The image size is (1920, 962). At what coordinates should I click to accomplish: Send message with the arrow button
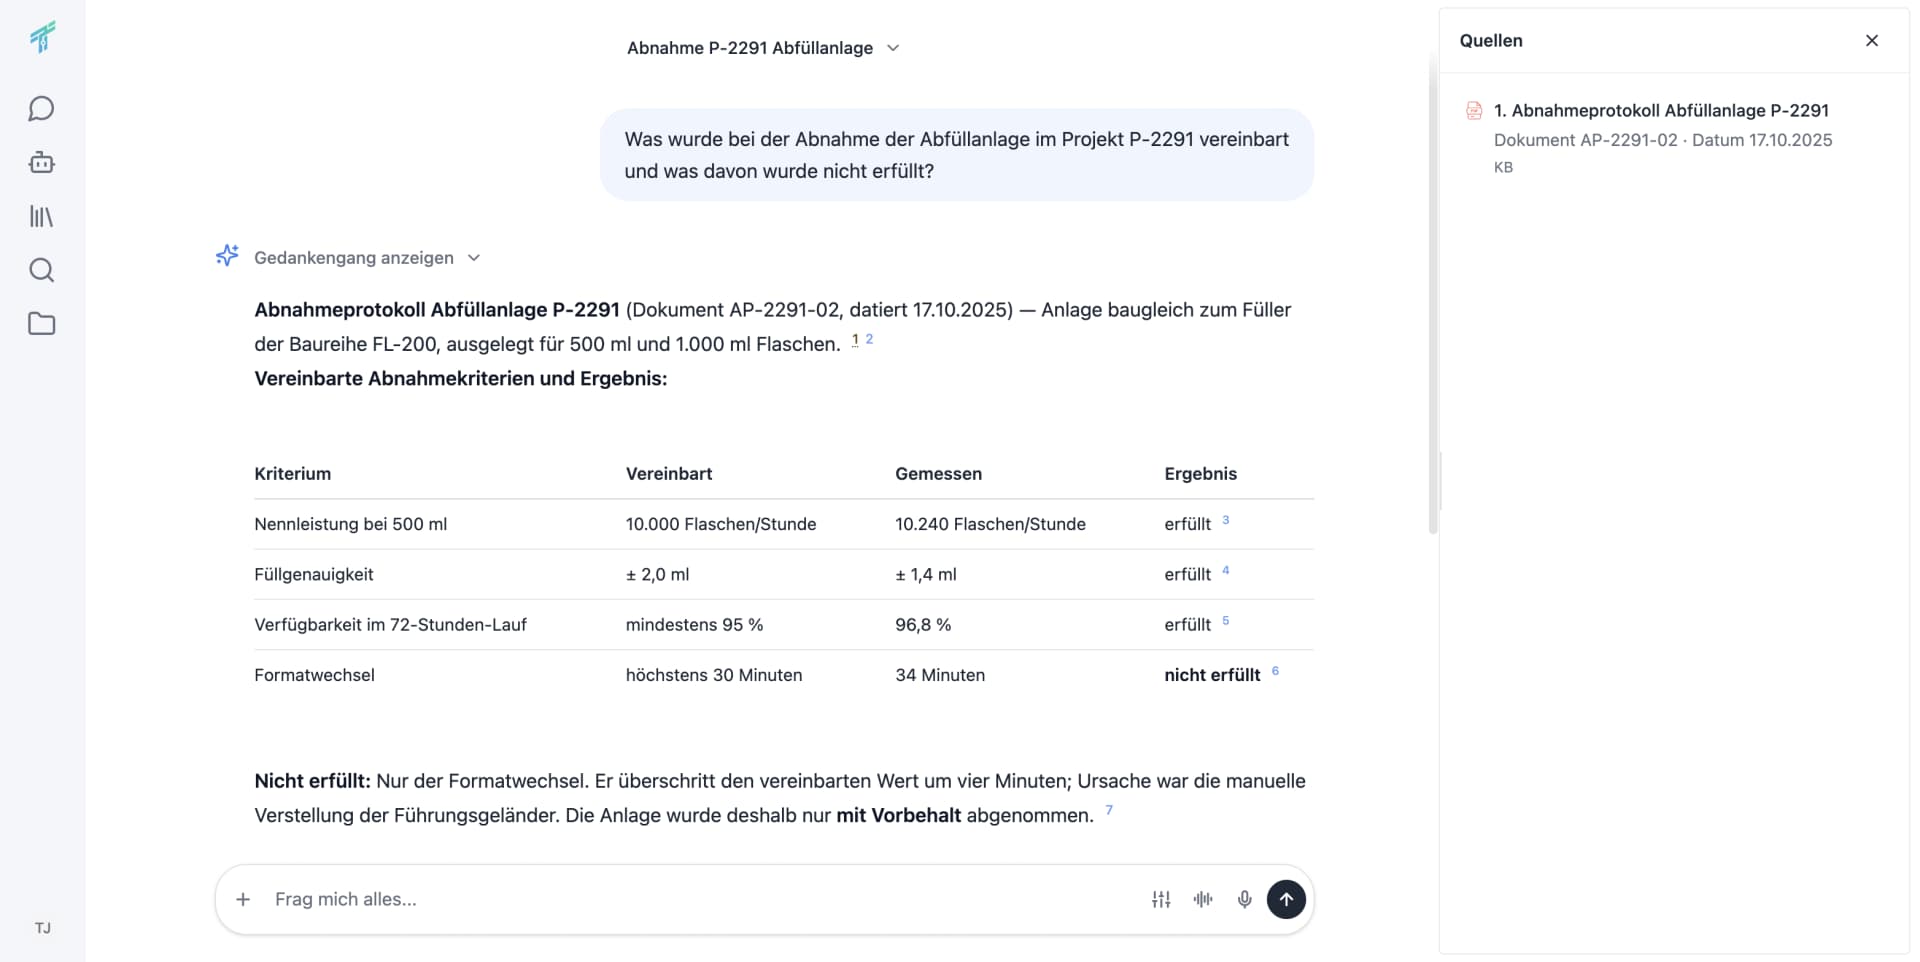coord(1286,899)
